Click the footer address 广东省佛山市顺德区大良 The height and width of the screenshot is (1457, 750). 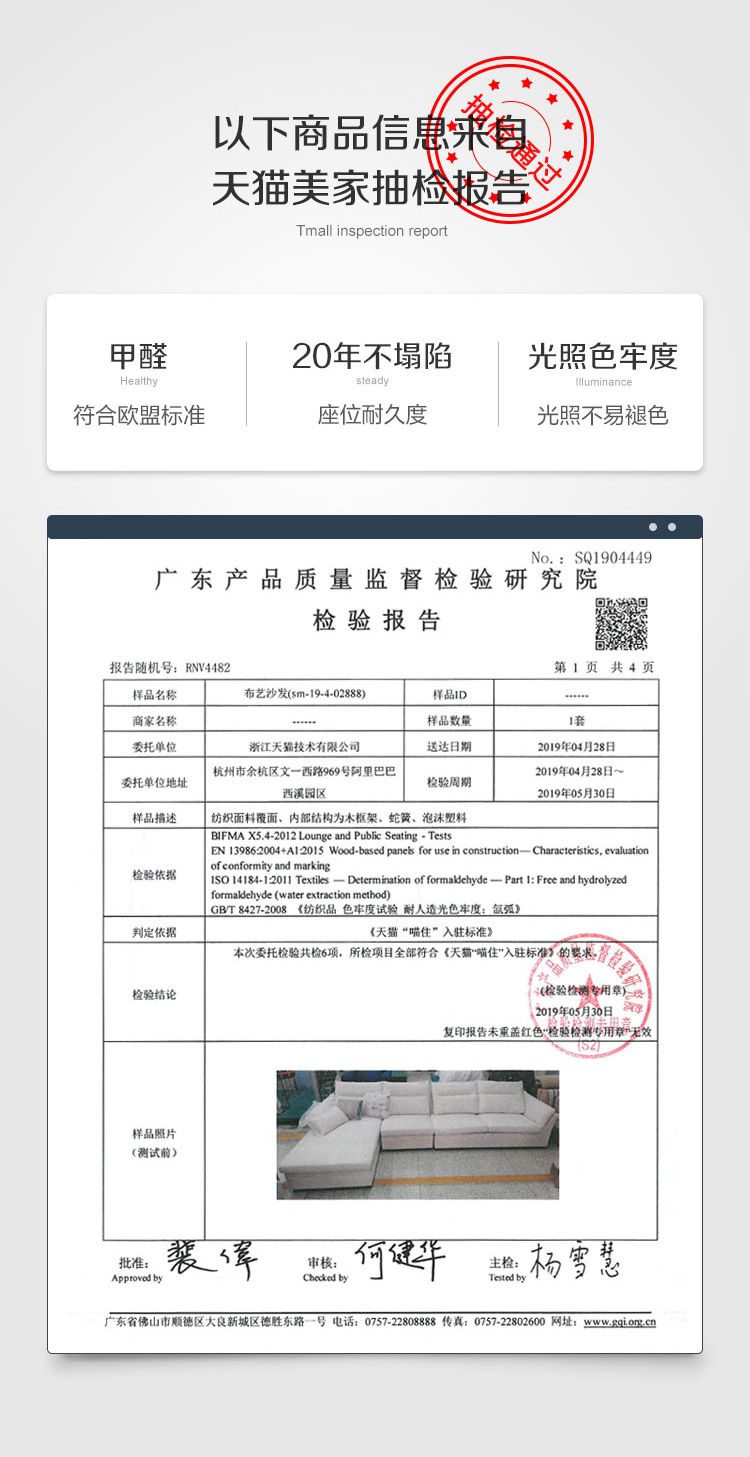(x=215, y=1321)
